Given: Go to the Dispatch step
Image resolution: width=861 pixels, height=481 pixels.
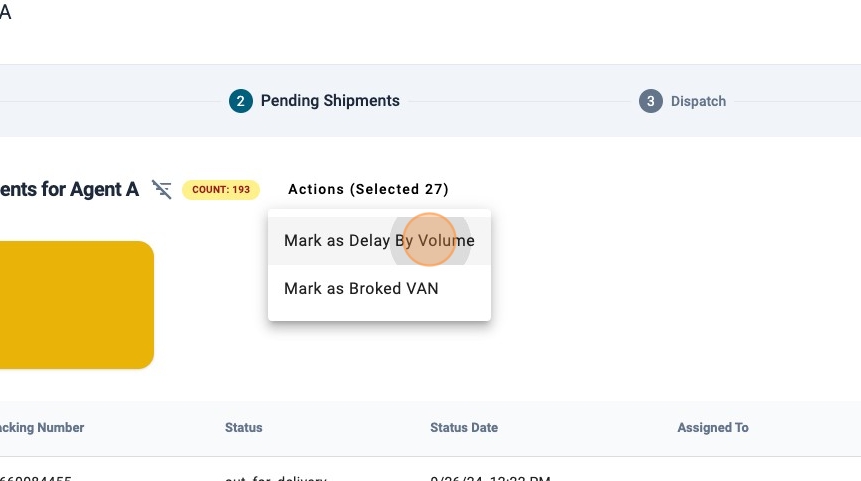Looking at the screenshot, I should point(698,101).
